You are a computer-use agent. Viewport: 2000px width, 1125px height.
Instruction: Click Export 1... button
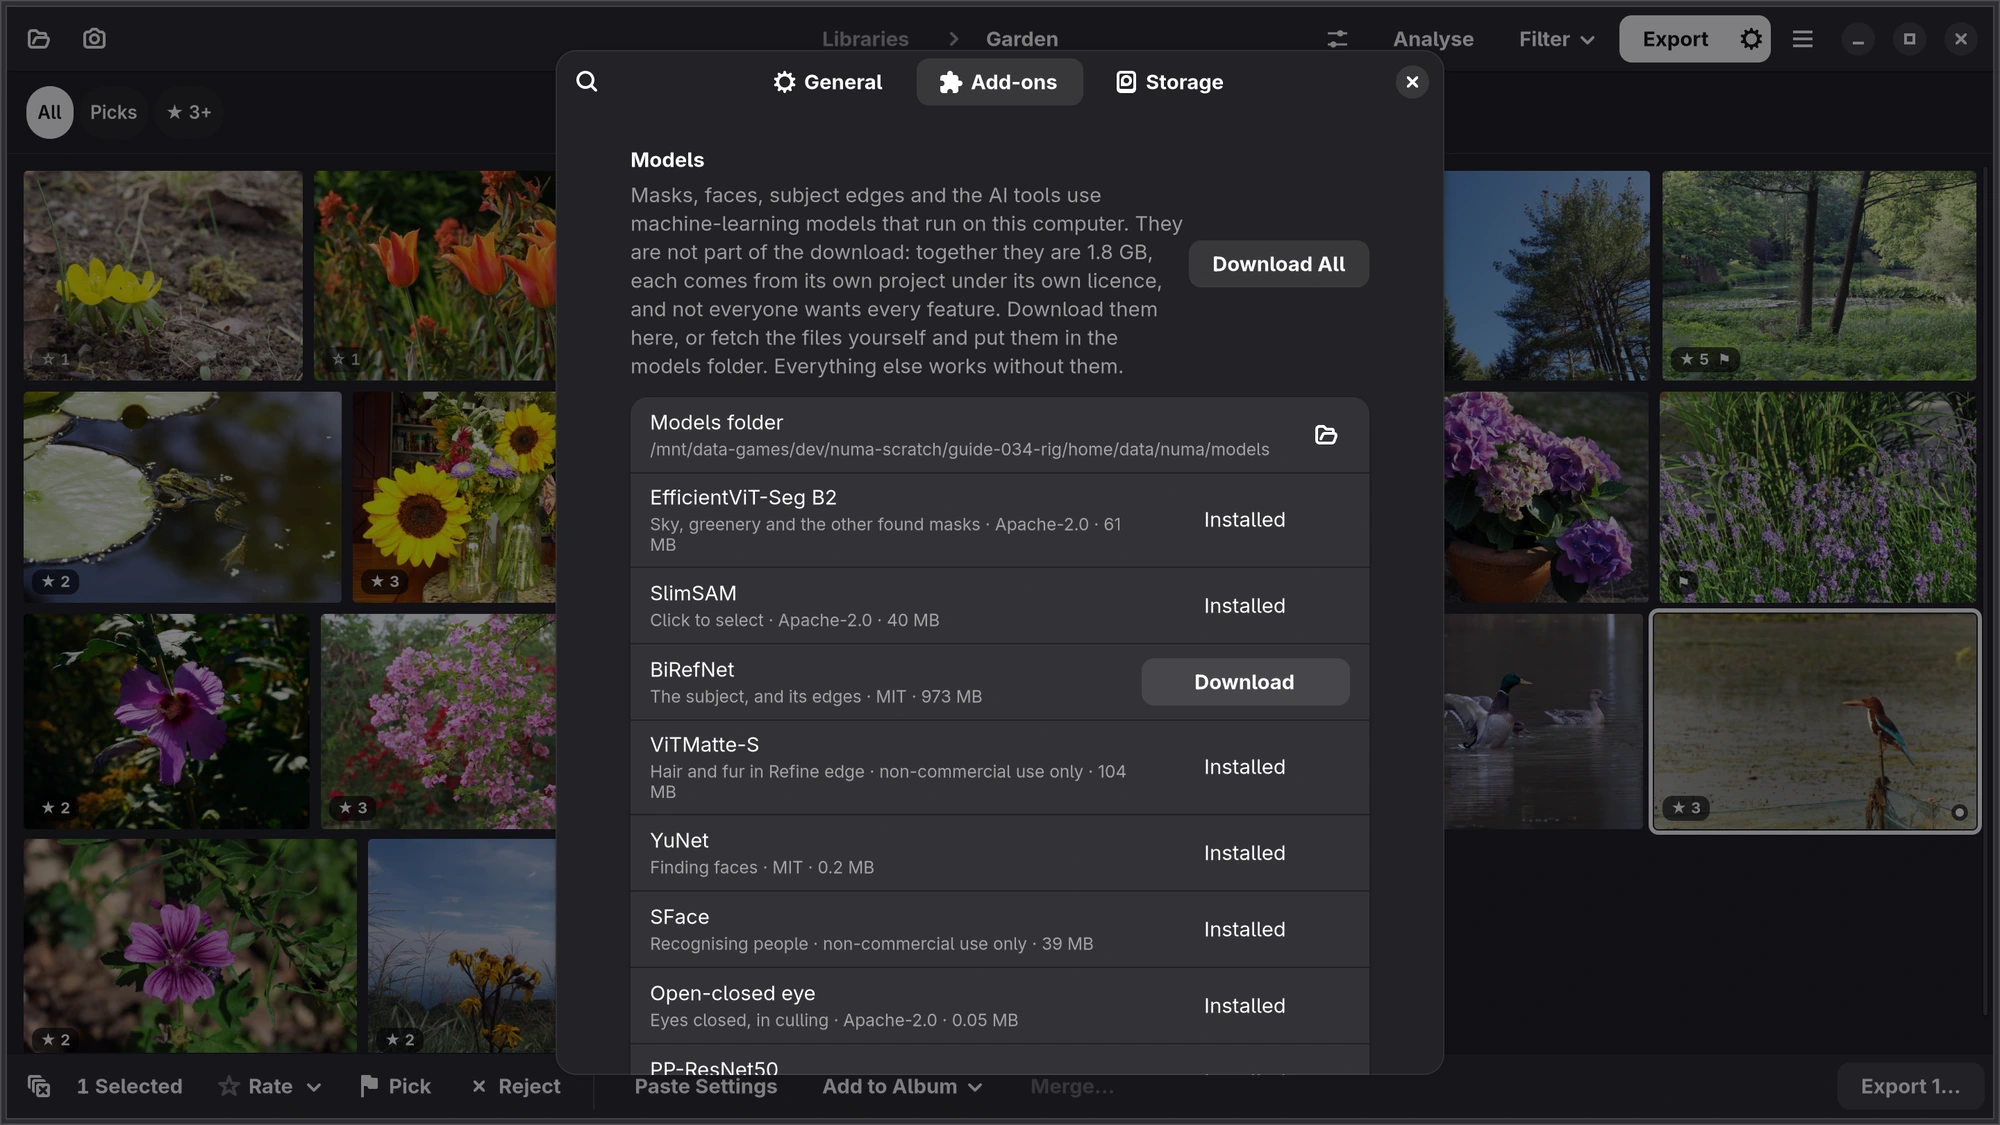point(1910,1086)
